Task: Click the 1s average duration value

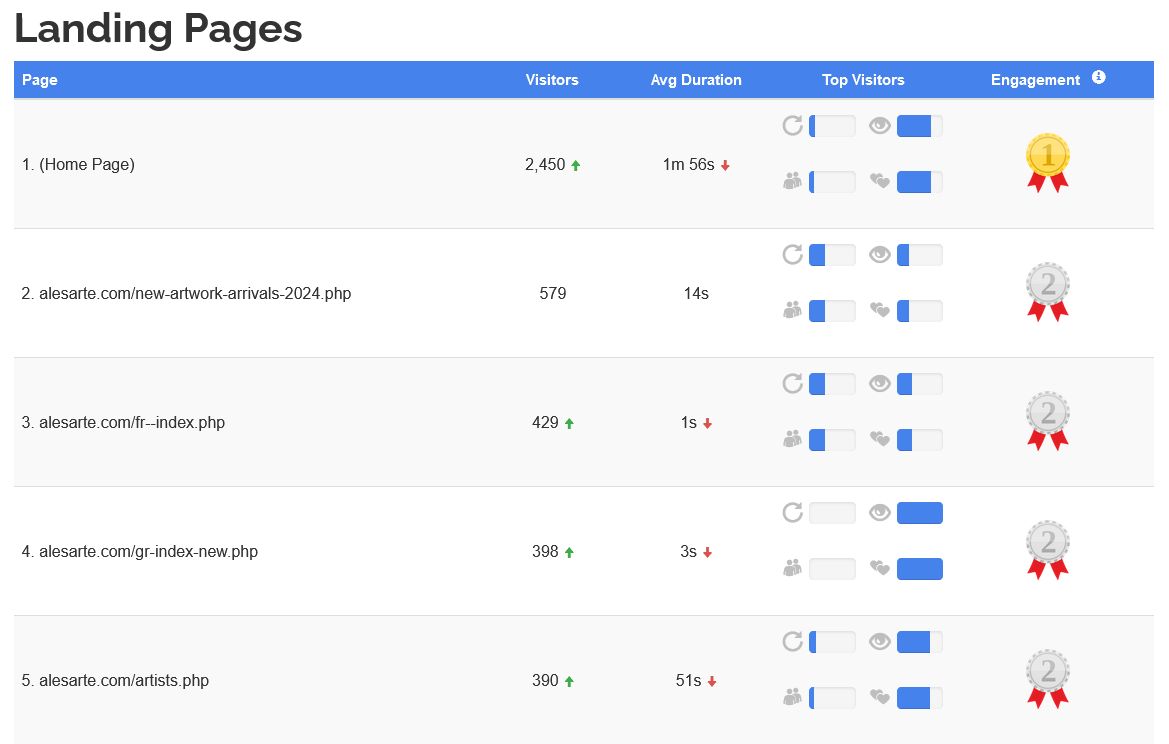Action: [x=688, y=423]
